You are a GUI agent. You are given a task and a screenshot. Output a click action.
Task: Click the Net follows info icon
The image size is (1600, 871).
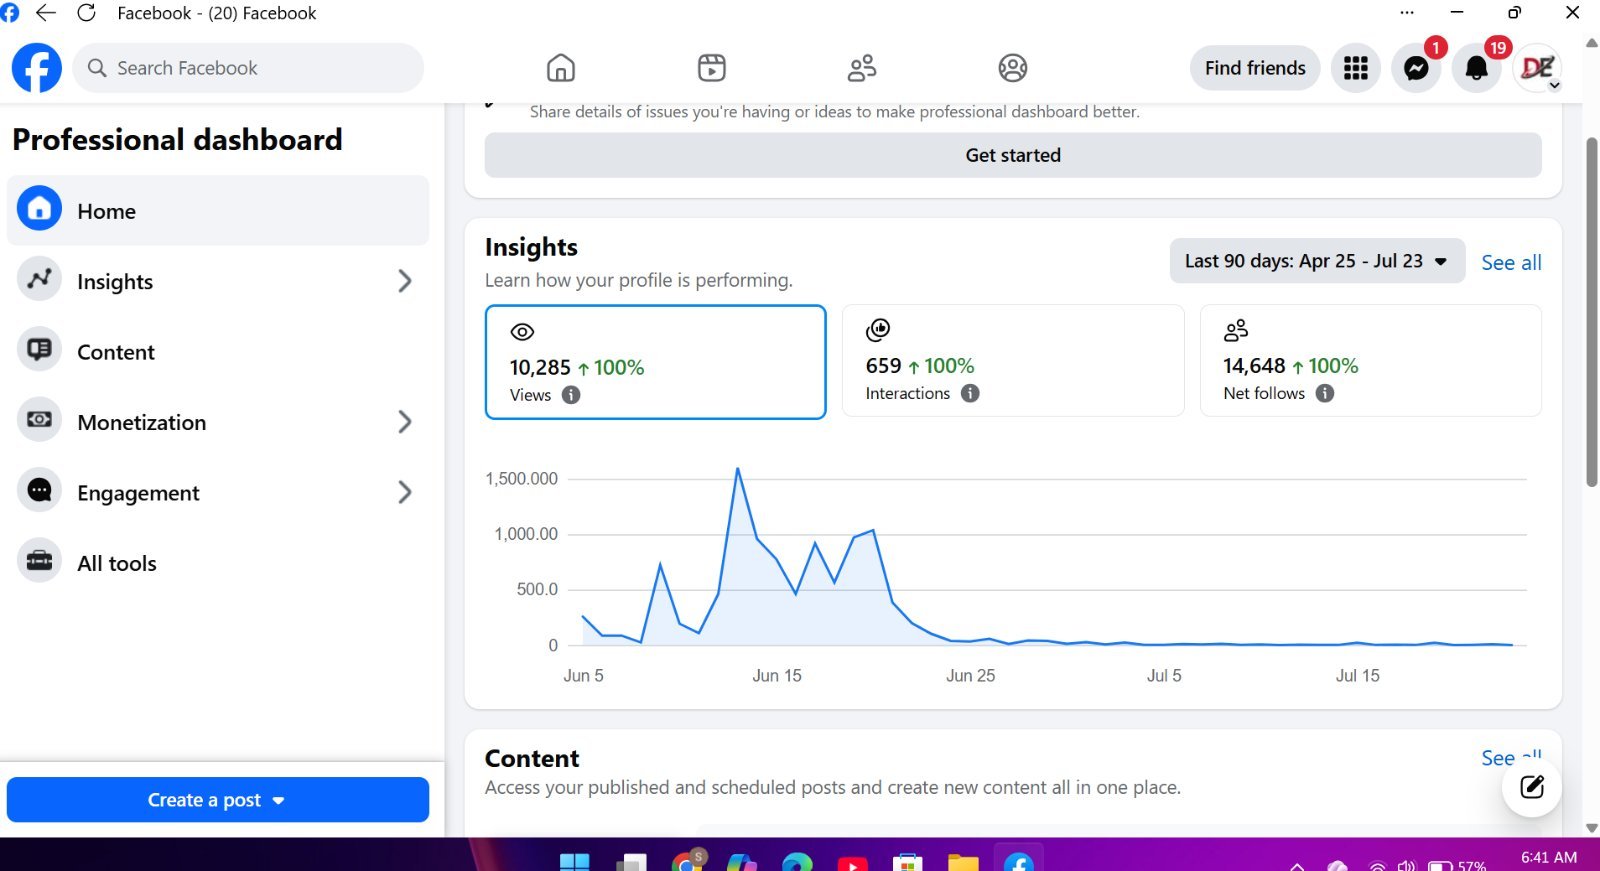[1325, 393]
